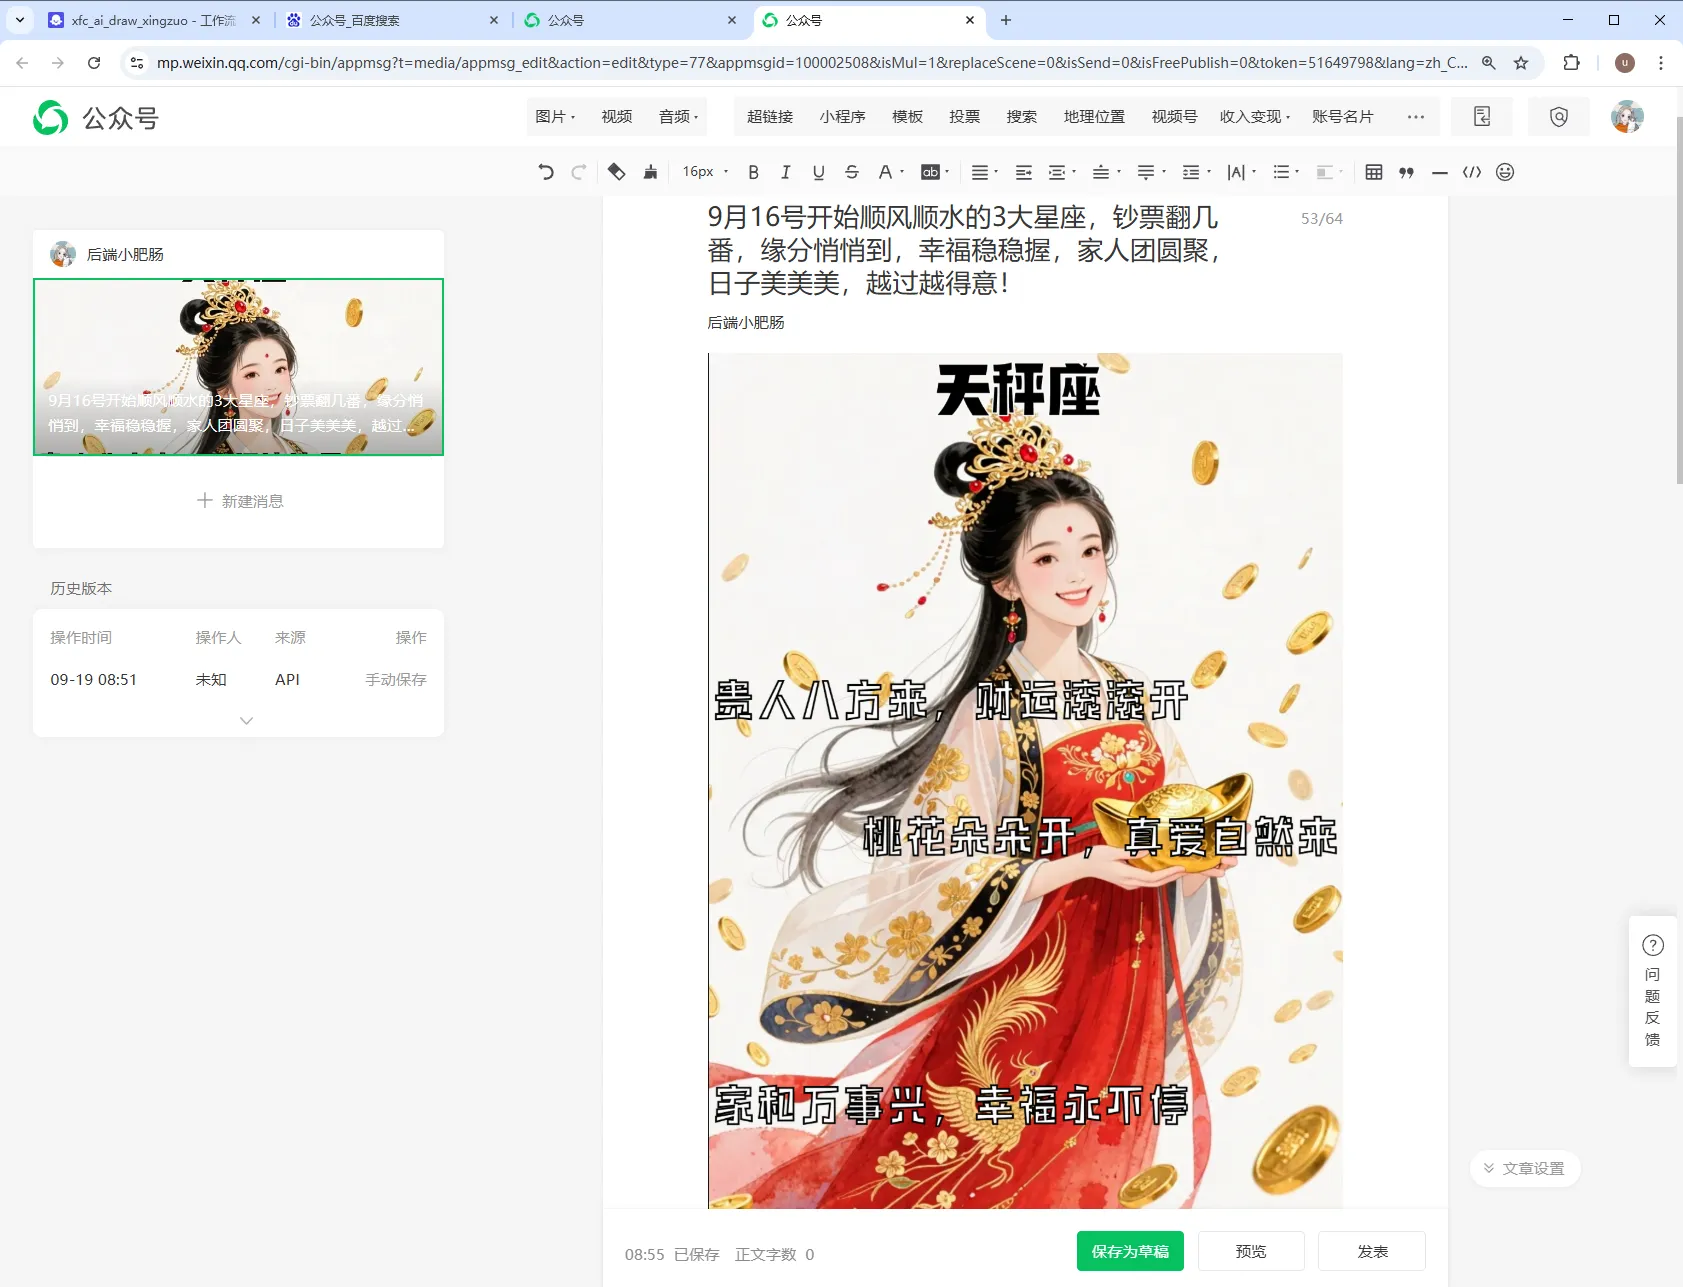
Task: Select the 天秤座 image in the article body
Action: click(x=1025, y=781)
